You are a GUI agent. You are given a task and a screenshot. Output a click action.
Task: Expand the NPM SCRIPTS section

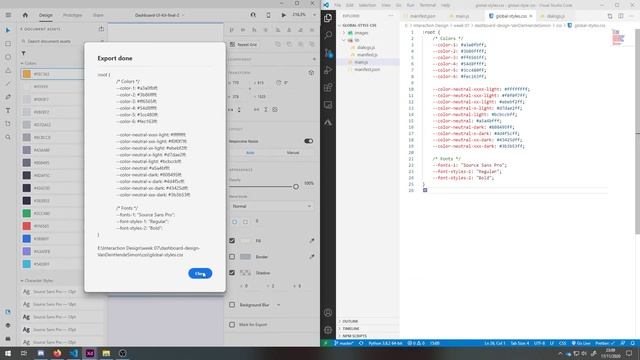coord(354,336)
